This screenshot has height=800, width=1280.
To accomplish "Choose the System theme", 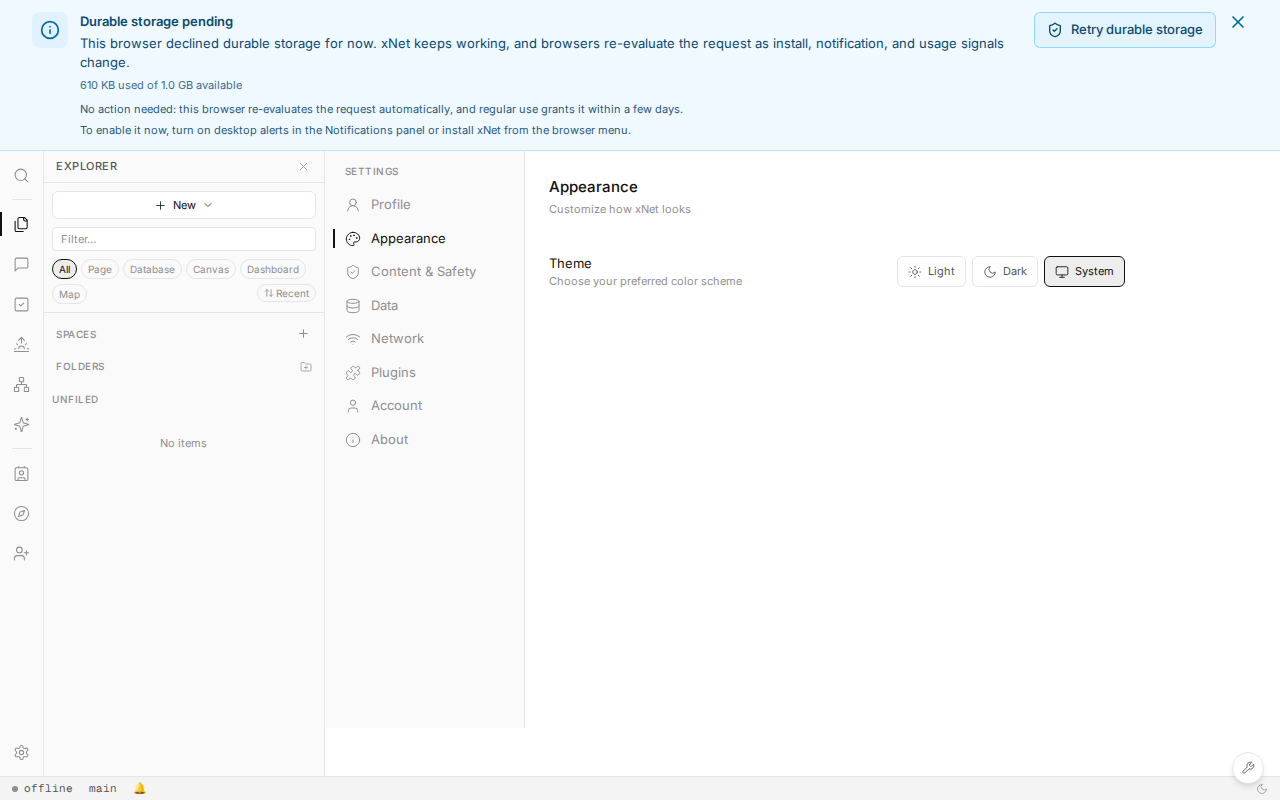I will [x=1084, y=272].
